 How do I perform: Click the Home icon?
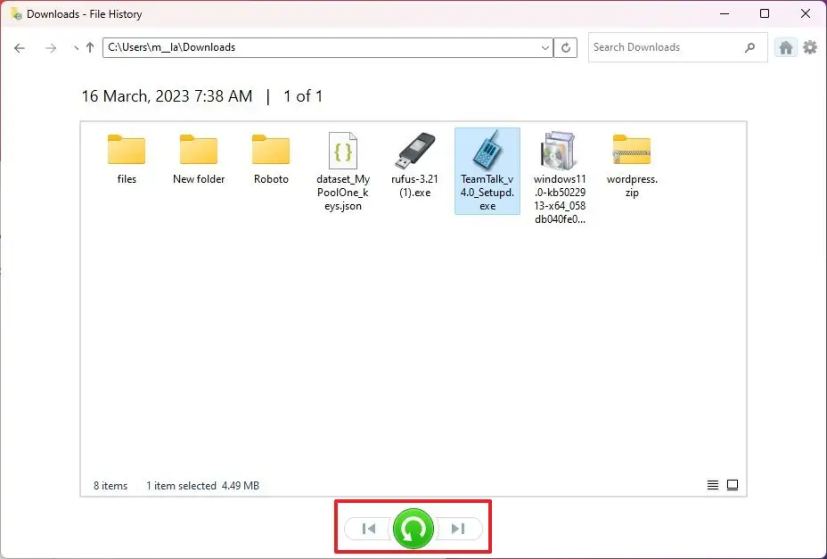point(785,47)
